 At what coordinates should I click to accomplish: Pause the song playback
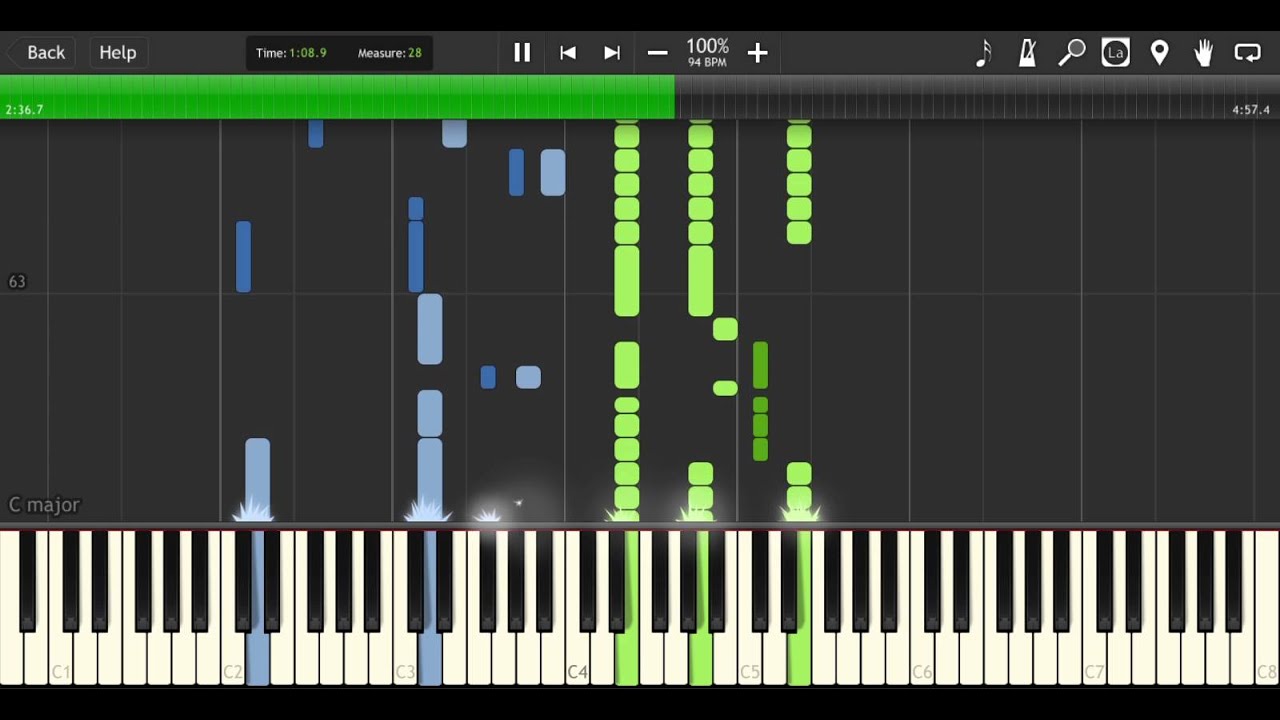[522, 53]
